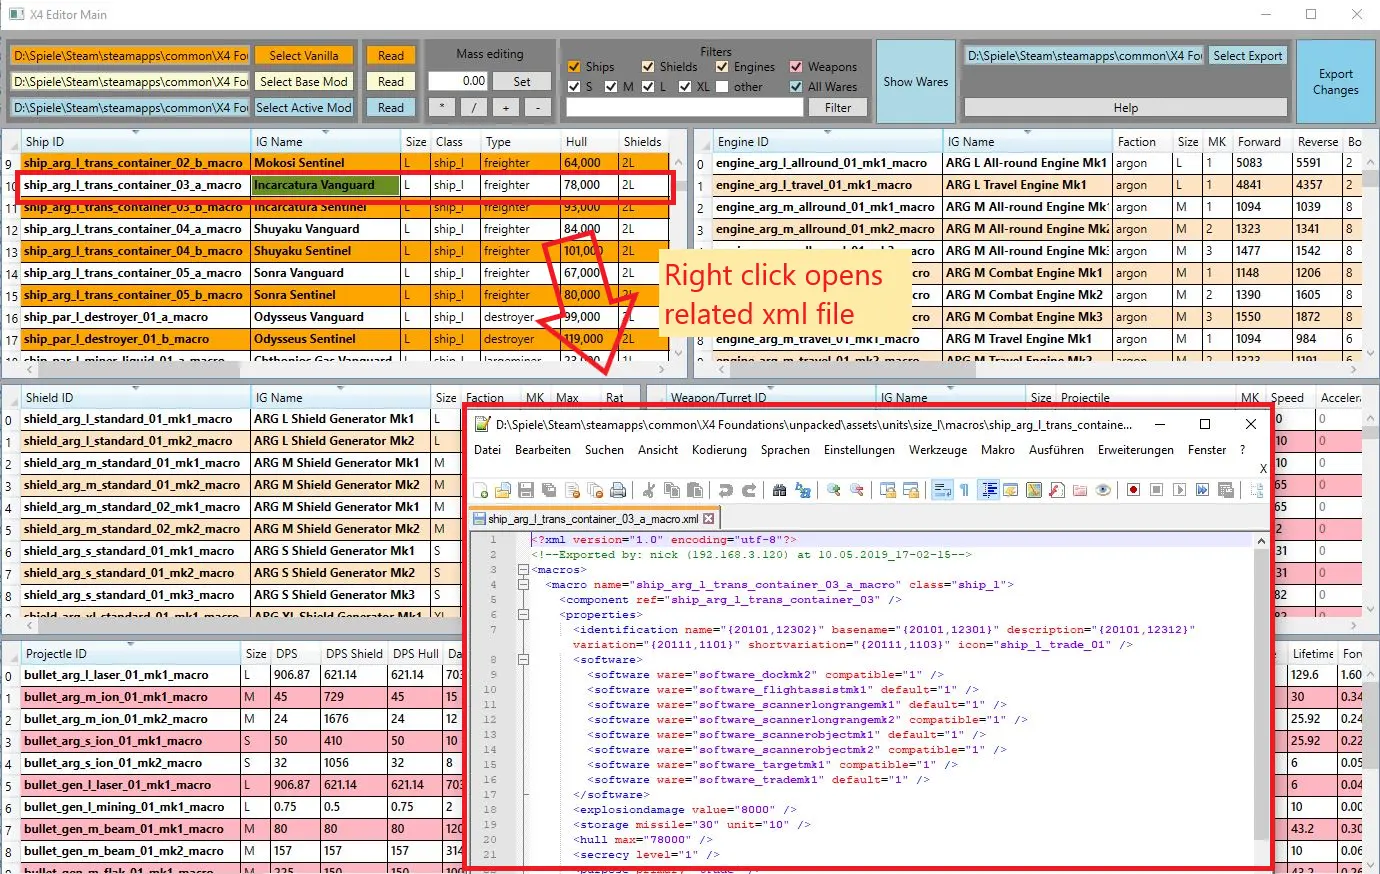The image size is (1380, 874).
Task: Collapse the macros fold marker on line 3
Action: pyautogui.click(x=523, y=570)
